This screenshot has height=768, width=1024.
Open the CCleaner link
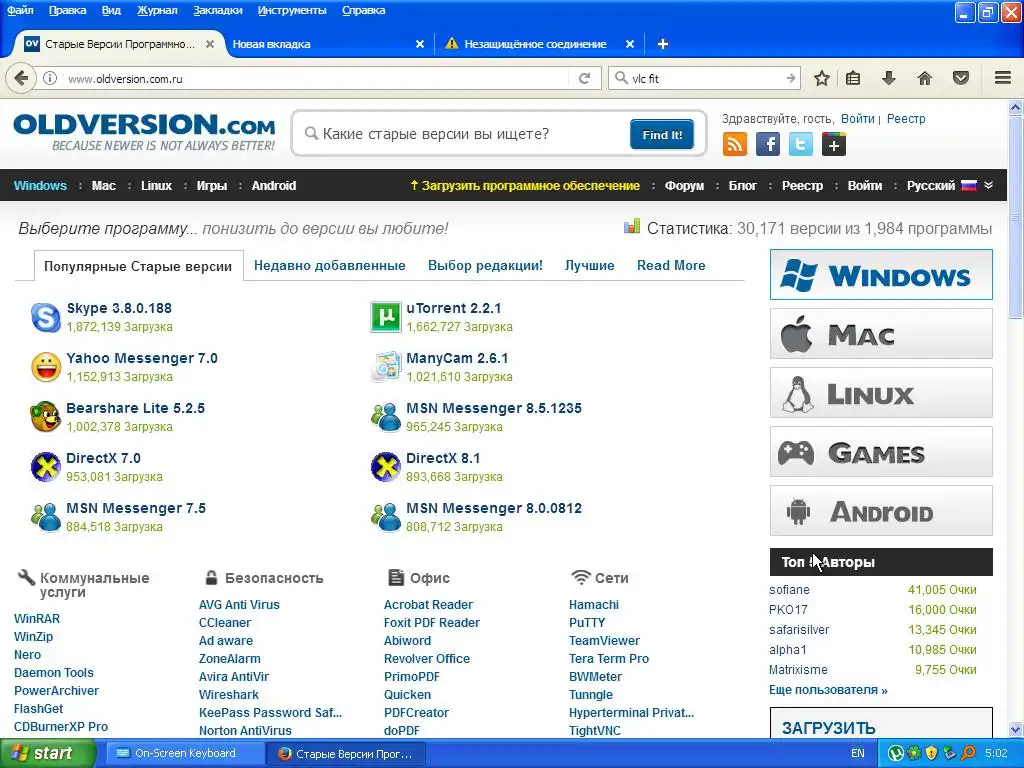click(x=225, y=623)
